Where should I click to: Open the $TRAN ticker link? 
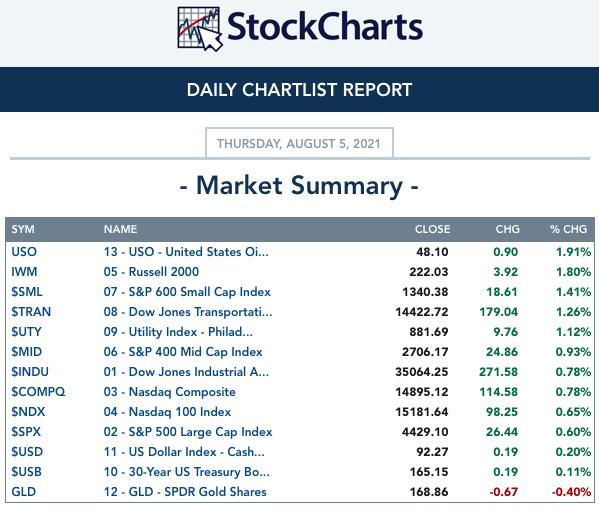coord(31,311)
